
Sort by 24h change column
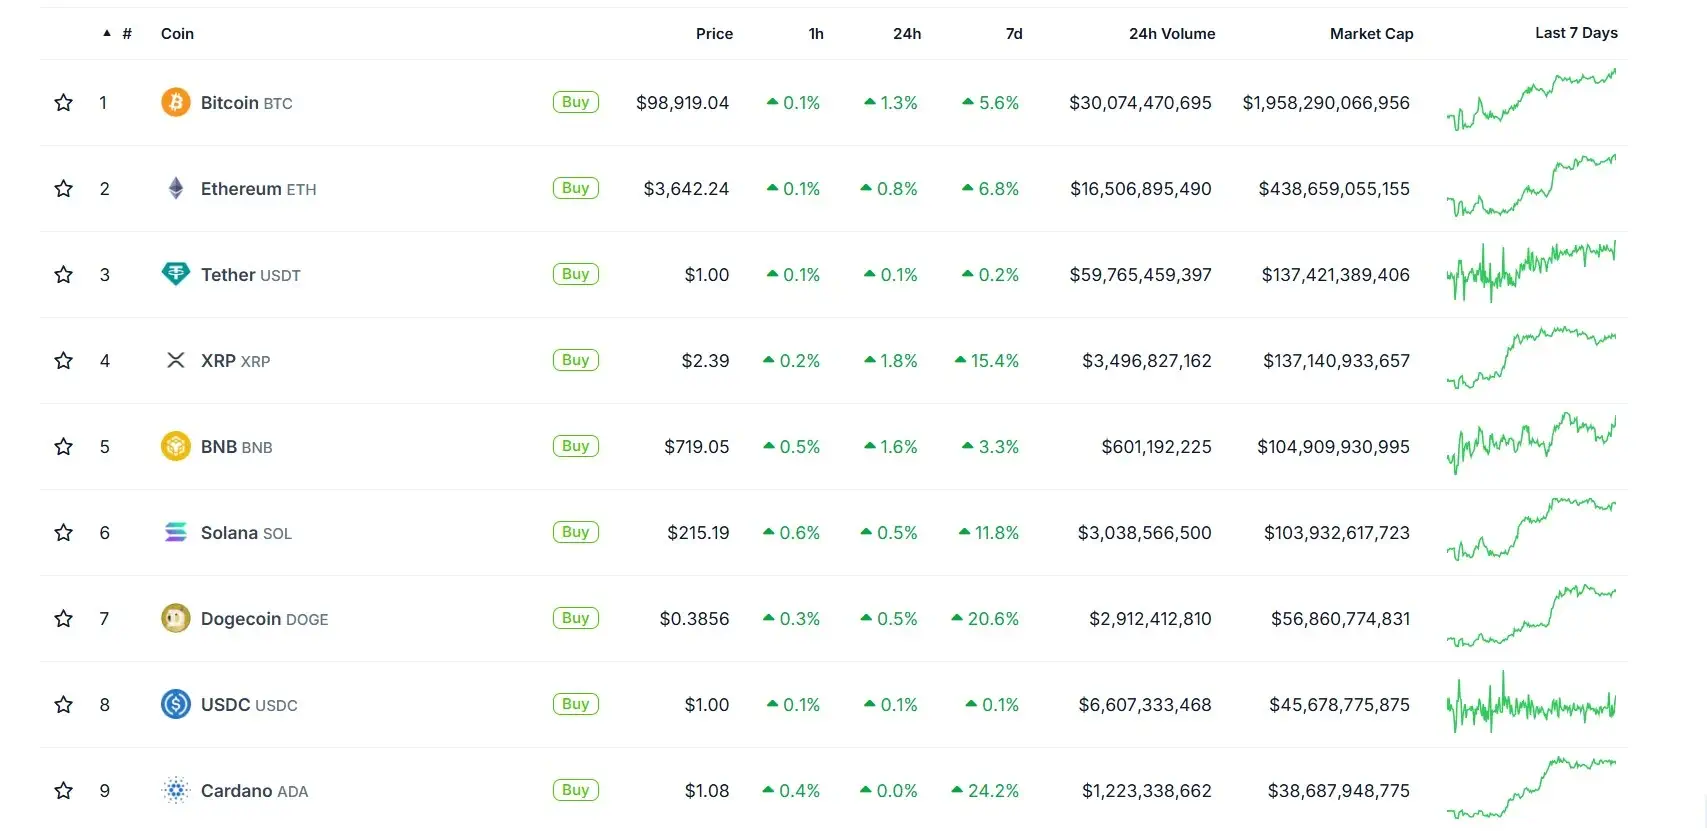(907, 33)
